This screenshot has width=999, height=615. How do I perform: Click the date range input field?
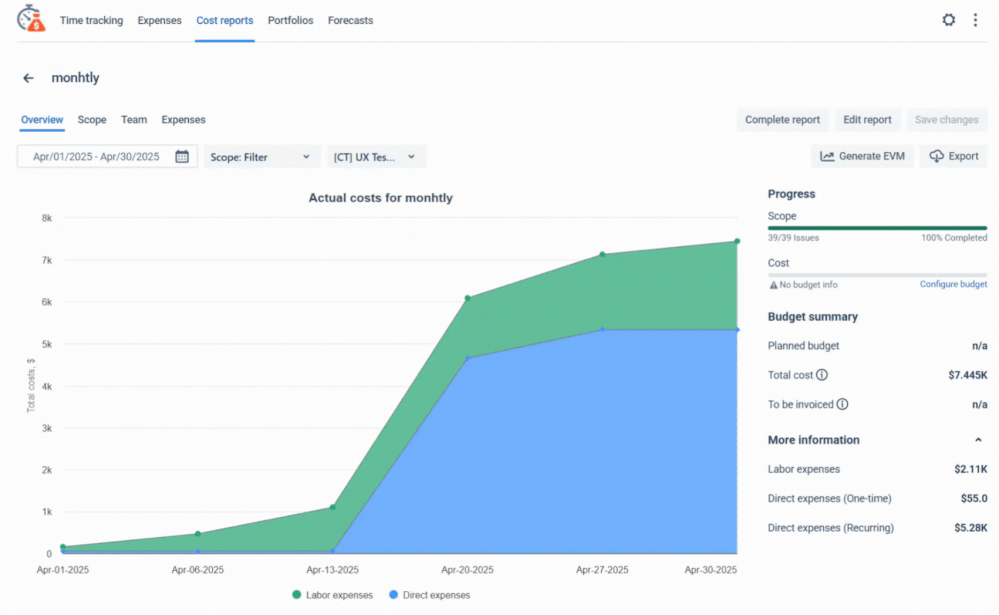(x=96, y=157)
